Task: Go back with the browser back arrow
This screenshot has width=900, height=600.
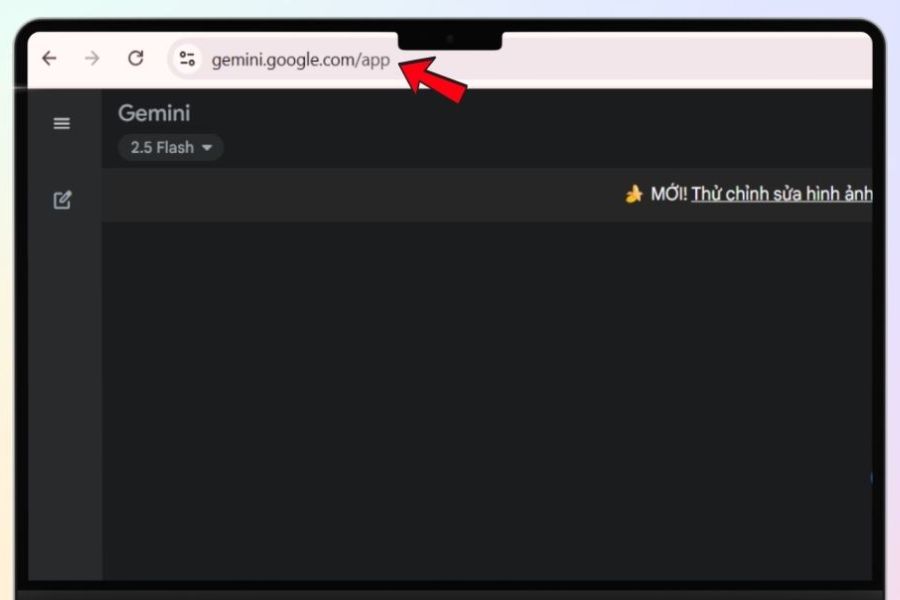Action: (x=49, y=58)
